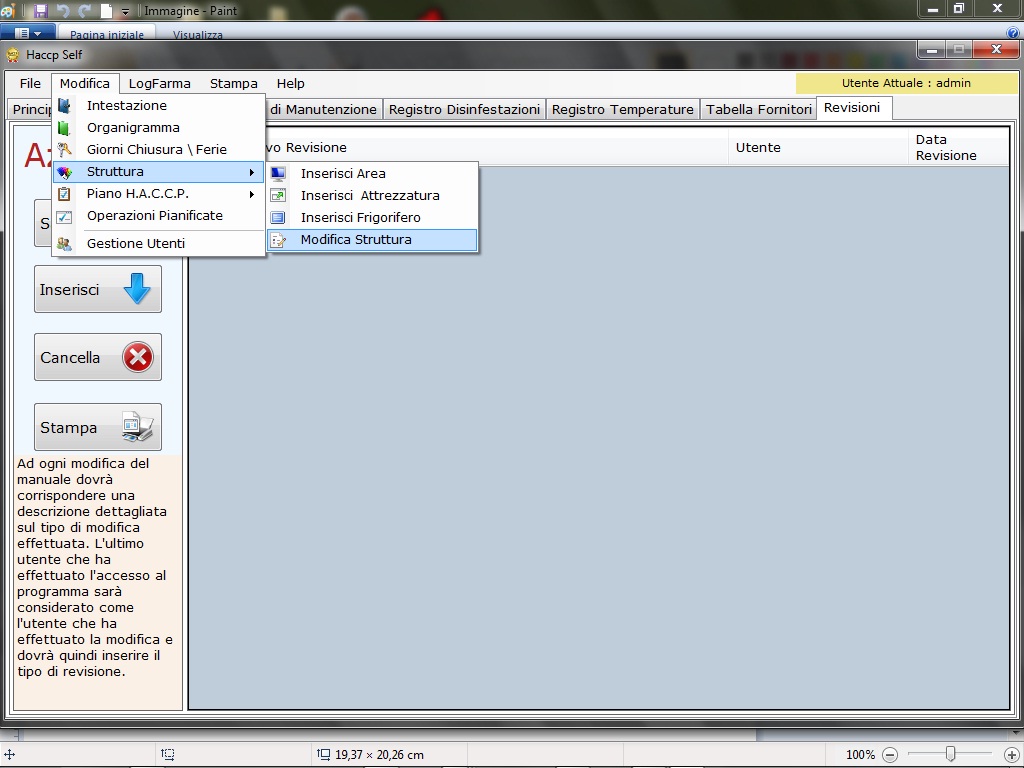Open the Paint application menu dropdown

pyautogui.click(x=27, y=34)
